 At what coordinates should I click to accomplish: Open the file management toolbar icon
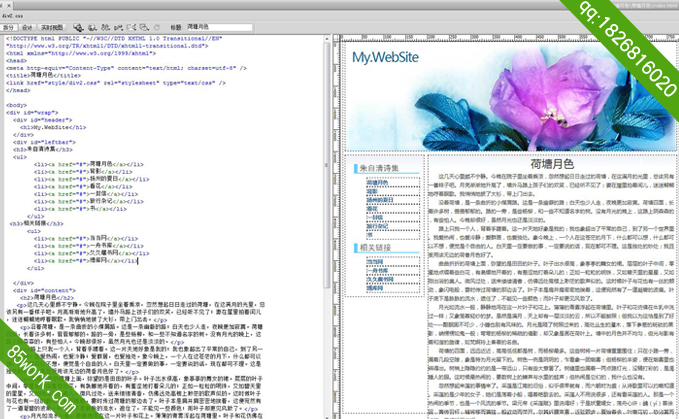click(105, 28)
